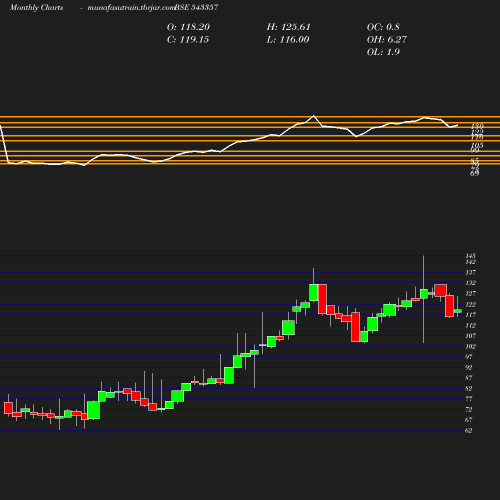
Task: Click the 77 price axis label
Action: coord(469,399)
